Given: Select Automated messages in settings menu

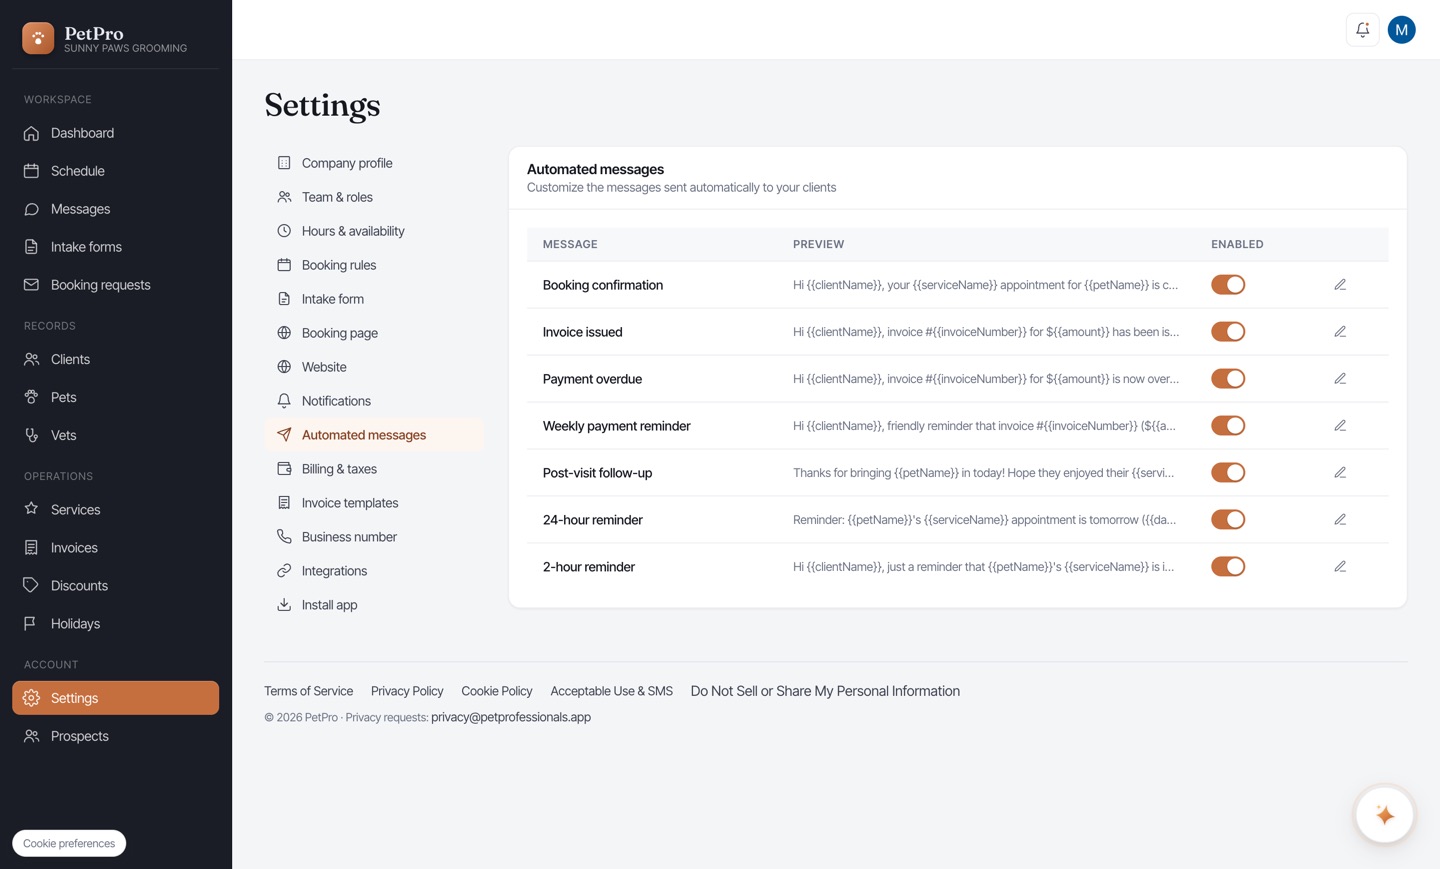Looking at the screenshot, I should [x=374, y=435].
